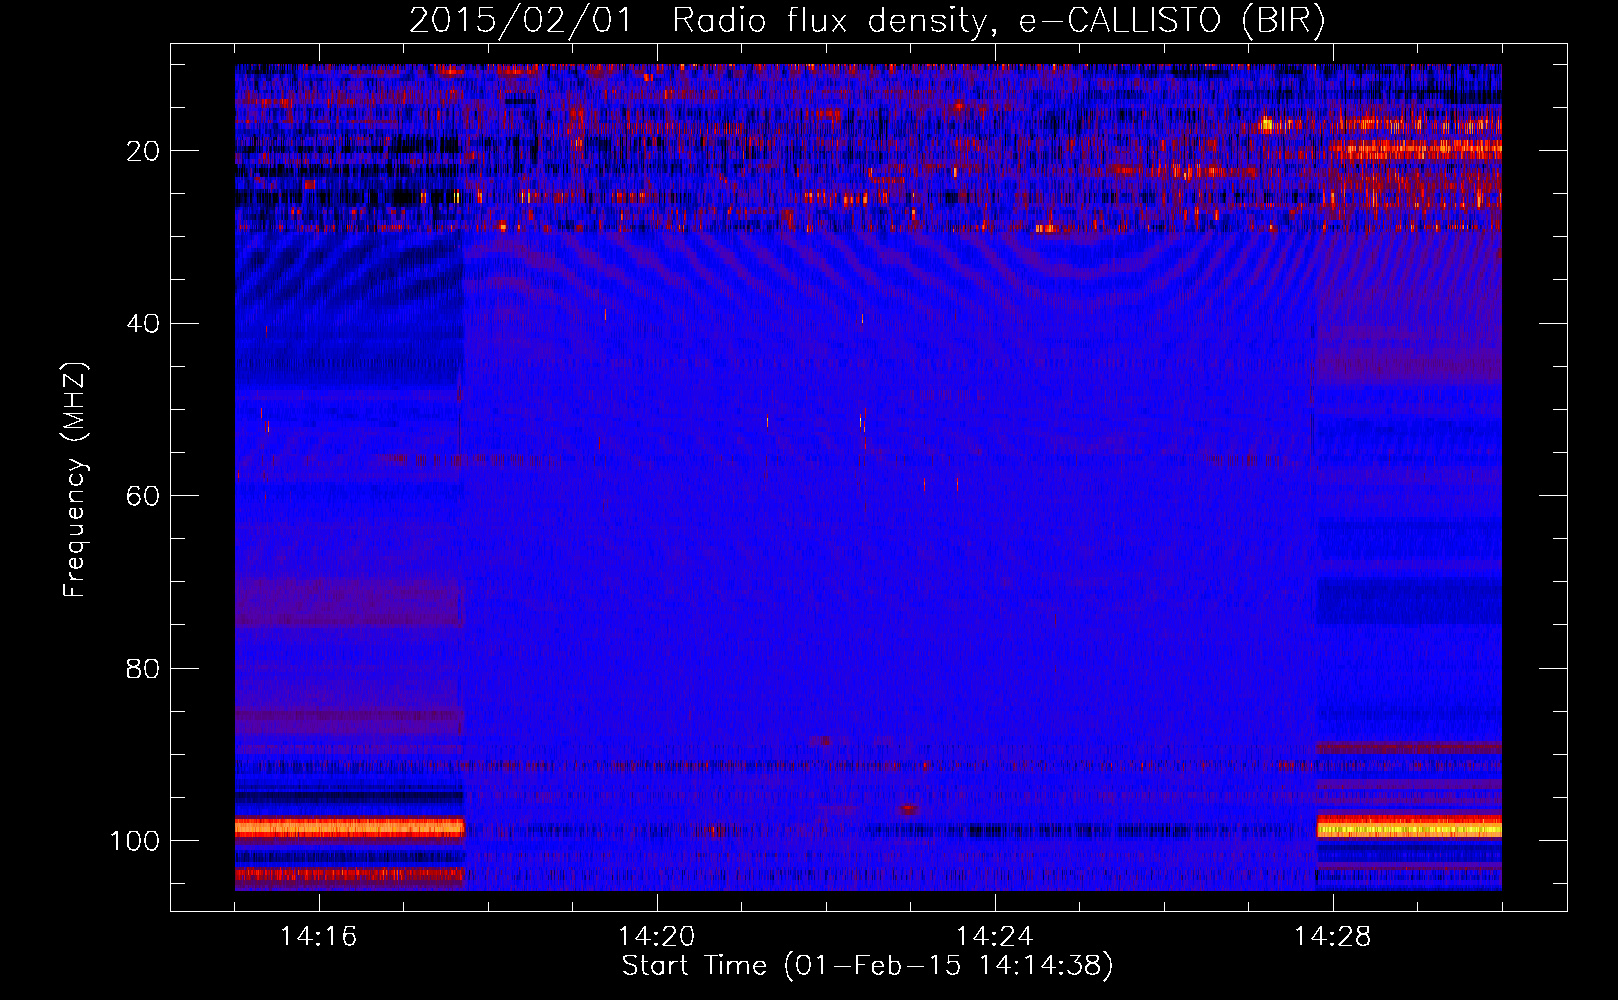Click the 60 frequency tick label
1618x1000 pixels.
coord(143,496)
